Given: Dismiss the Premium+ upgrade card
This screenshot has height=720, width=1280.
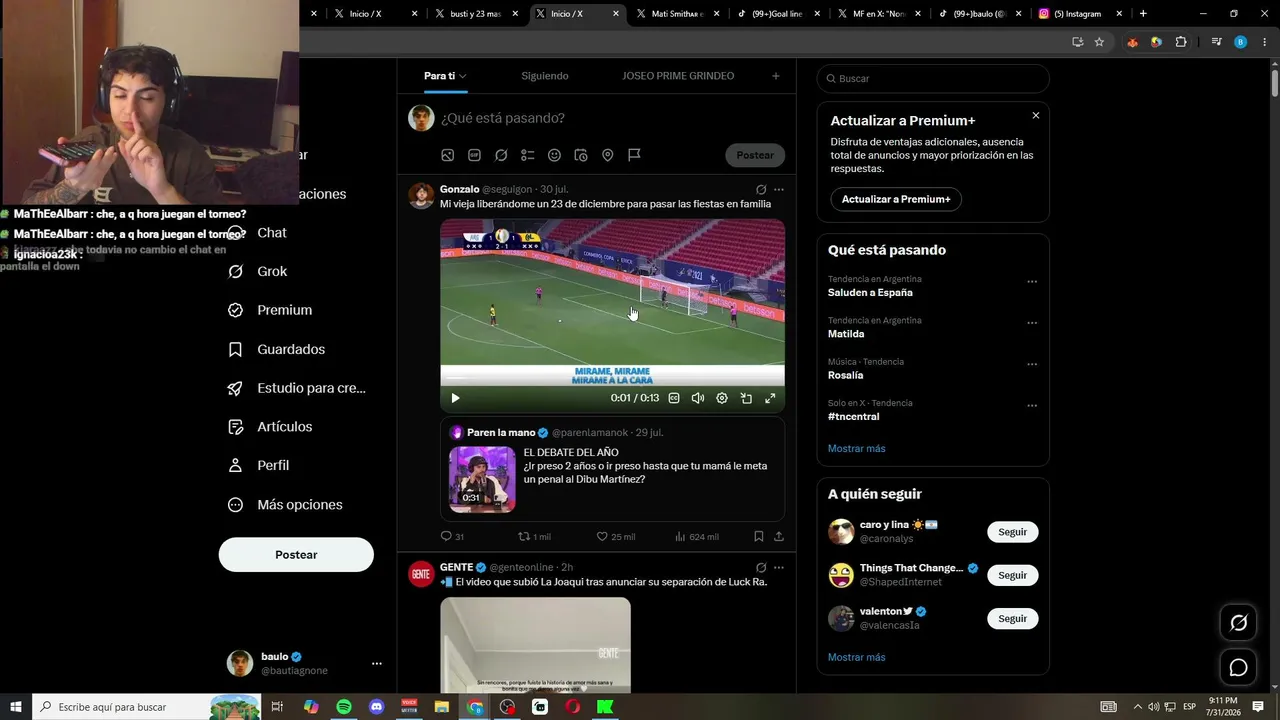Looking at the screenshot, I should [x=1035, y=116].
